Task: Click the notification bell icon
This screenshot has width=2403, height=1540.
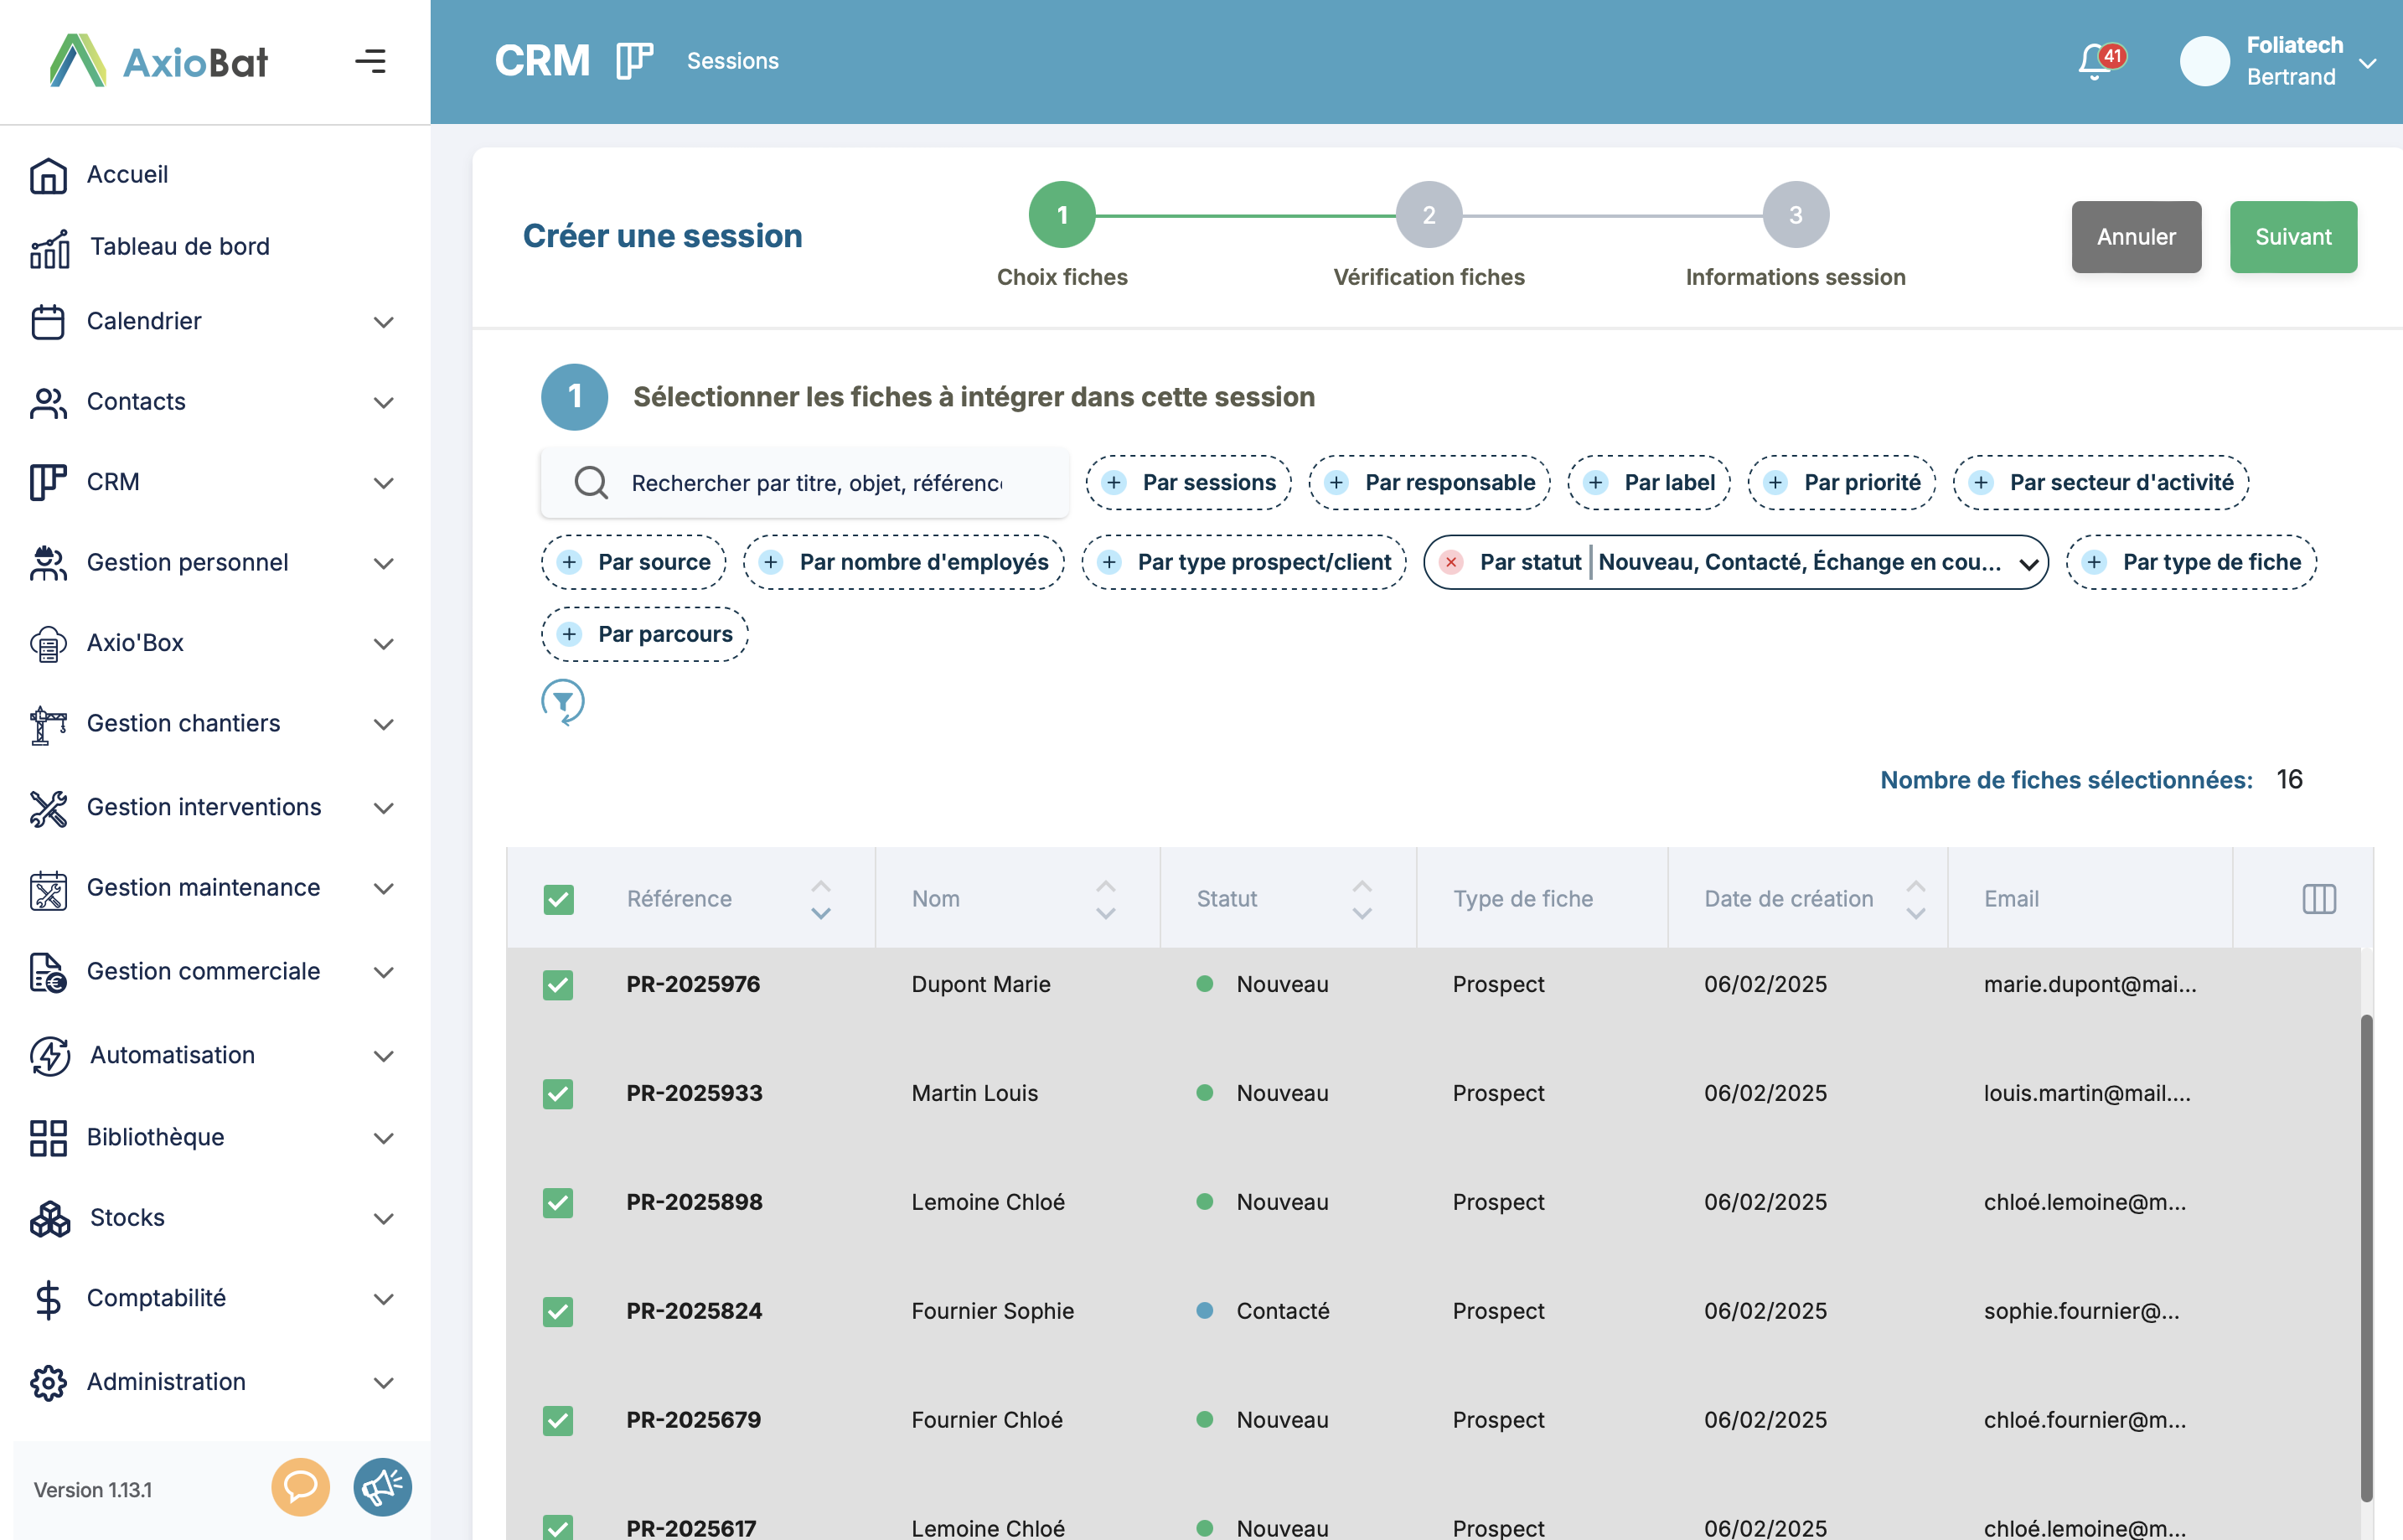Action: pos(2096,62)
